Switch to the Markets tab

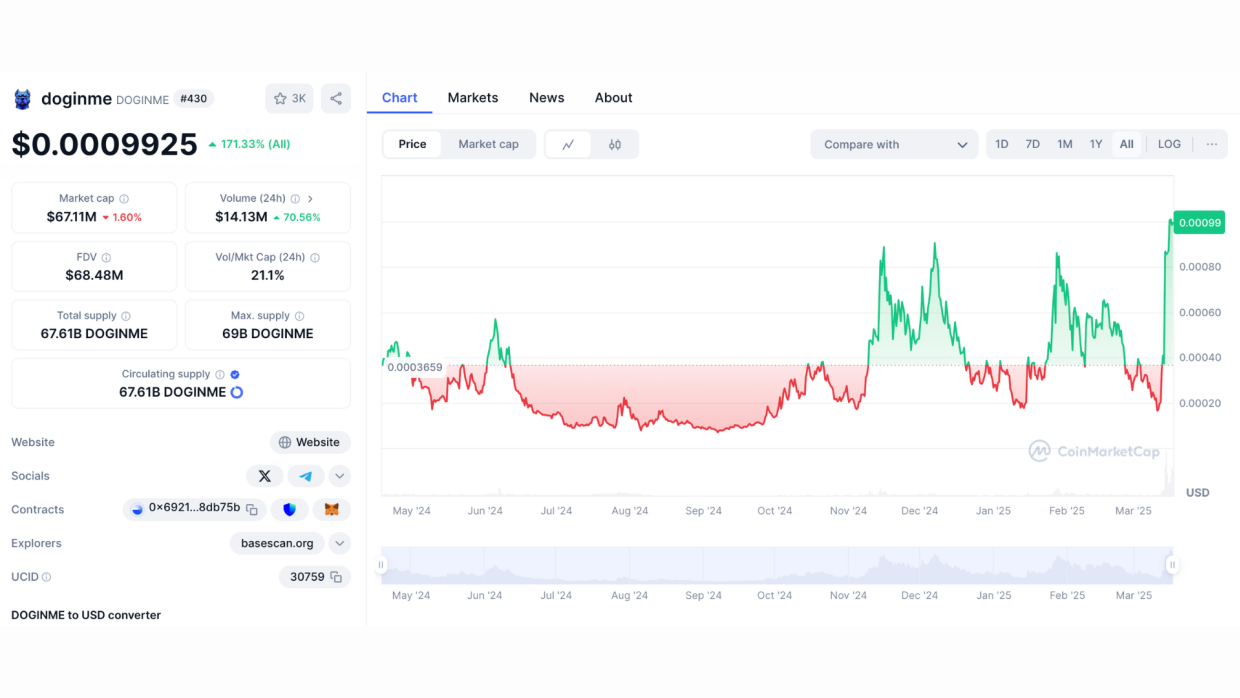pos(473,98)
